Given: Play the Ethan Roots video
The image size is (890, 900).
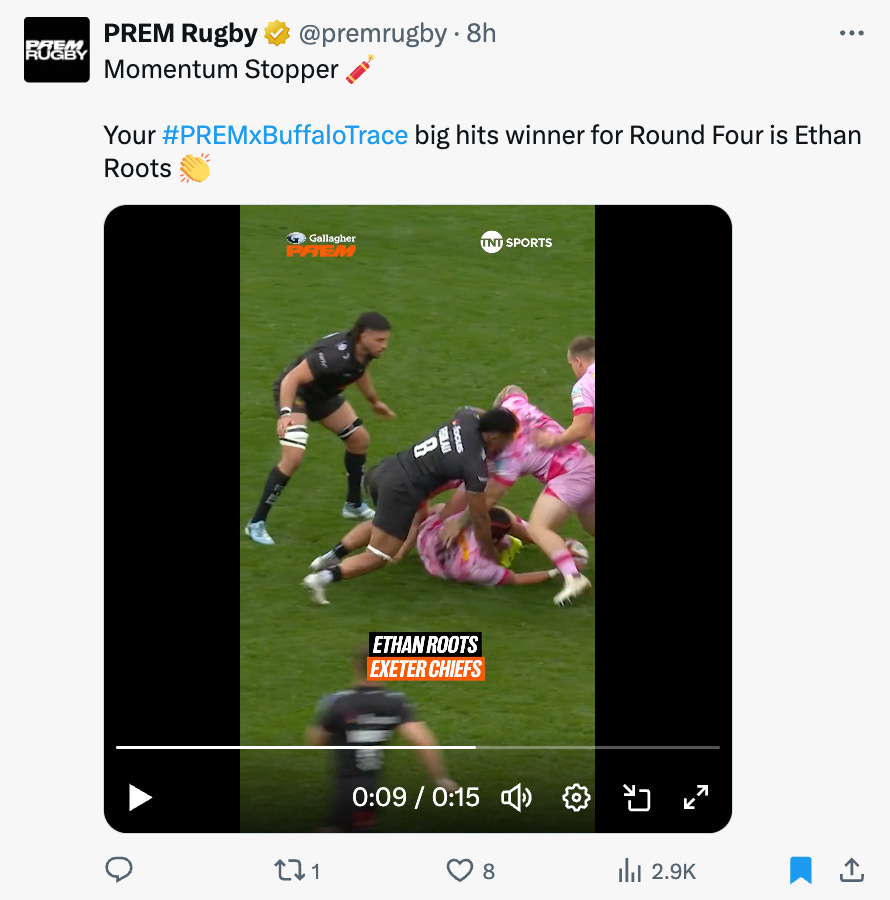Looking at the screenshot, I should coord(139,797).
